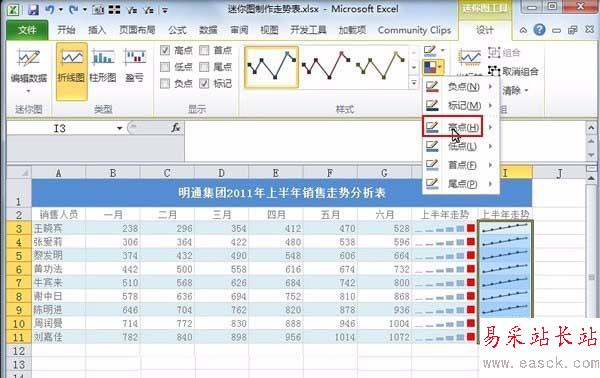Select column header J
Image resolution: width=600 pixels, height=378 pixels.
pyautogui.click(x=559, y=173)
